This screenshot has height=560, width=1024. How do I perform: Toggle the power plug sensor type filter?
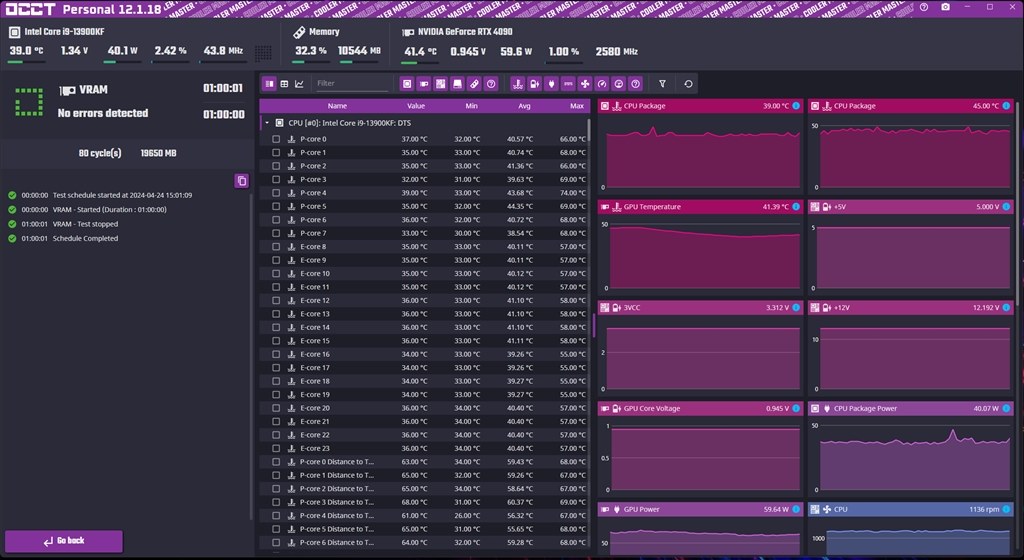552,84
